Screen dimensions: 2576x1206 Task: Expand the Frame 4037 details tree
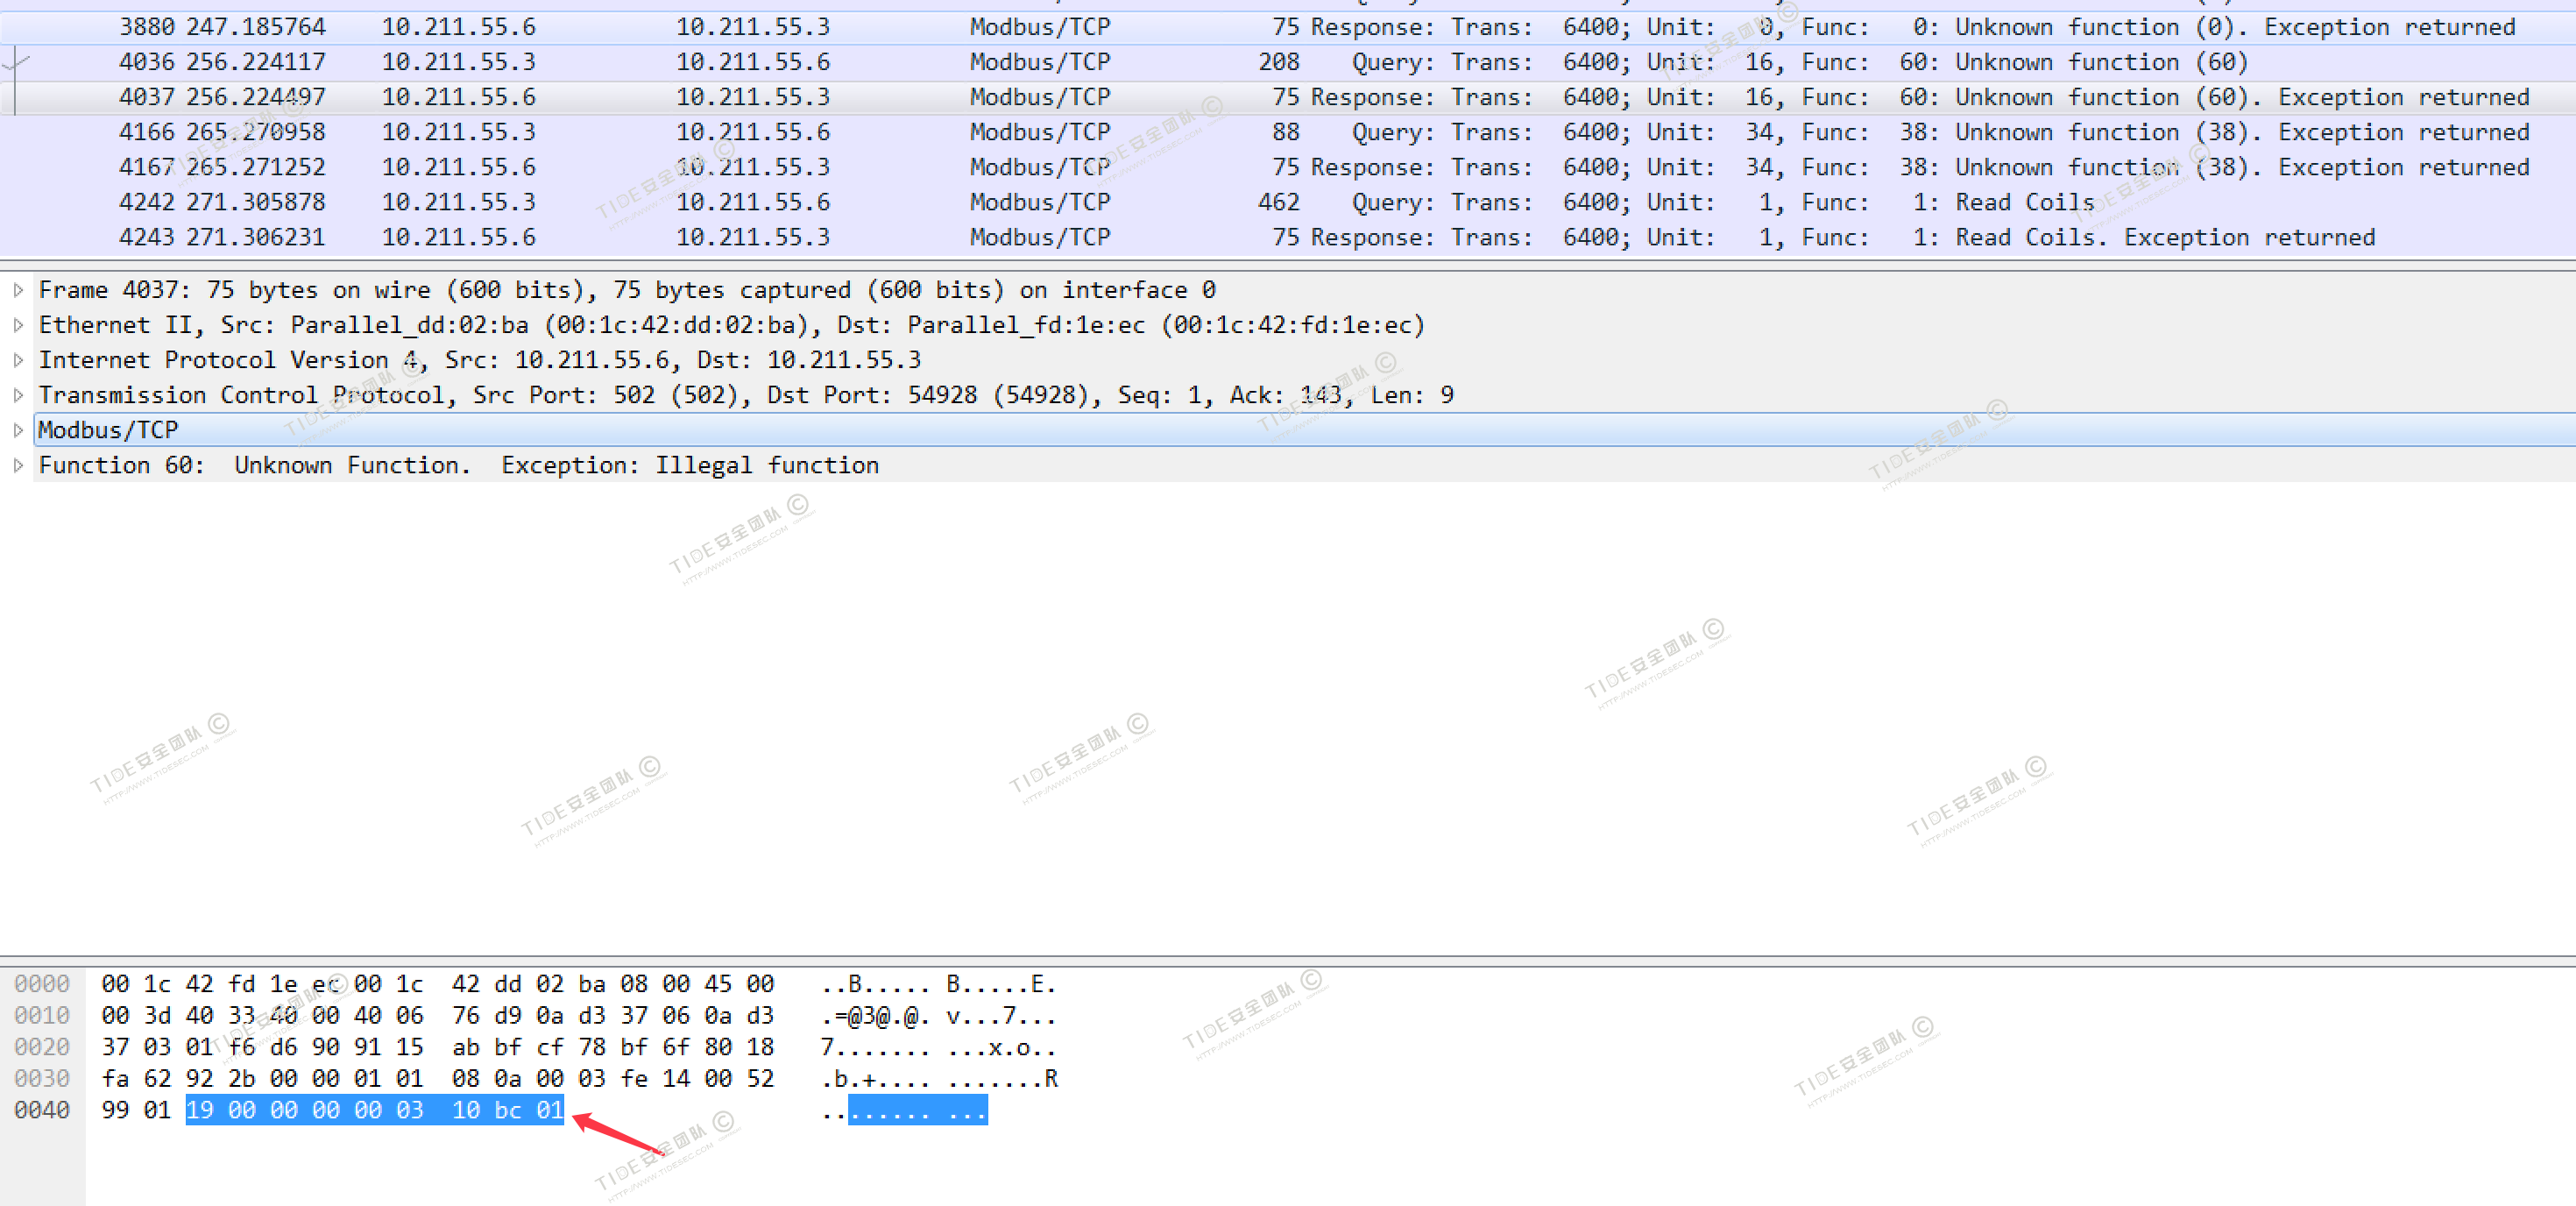coord(18,290)
